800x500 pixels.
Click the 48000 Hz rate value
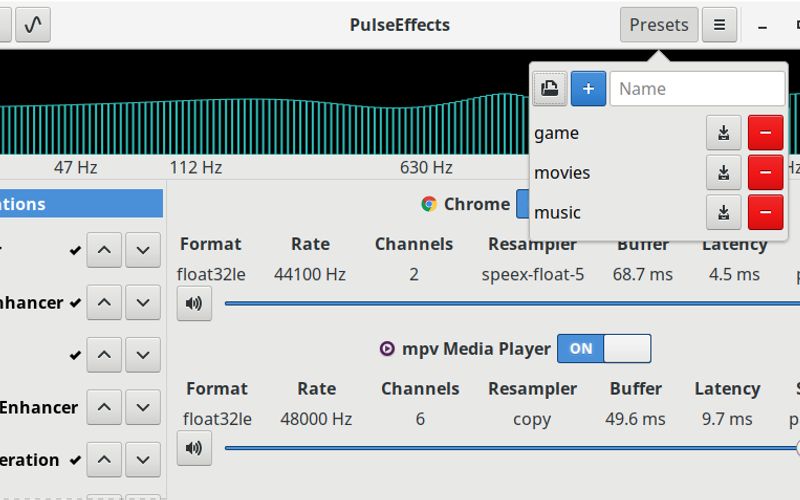(316, 419)
